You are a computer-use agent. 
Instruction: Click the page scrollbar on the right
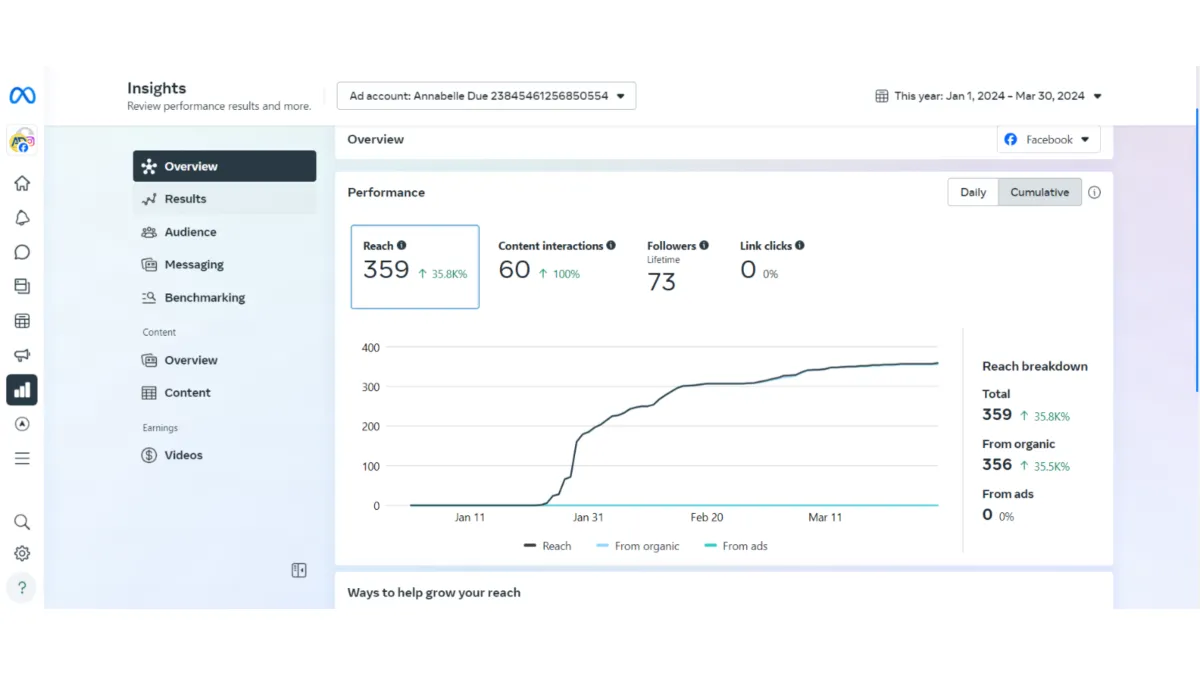tap(1196, 250)
